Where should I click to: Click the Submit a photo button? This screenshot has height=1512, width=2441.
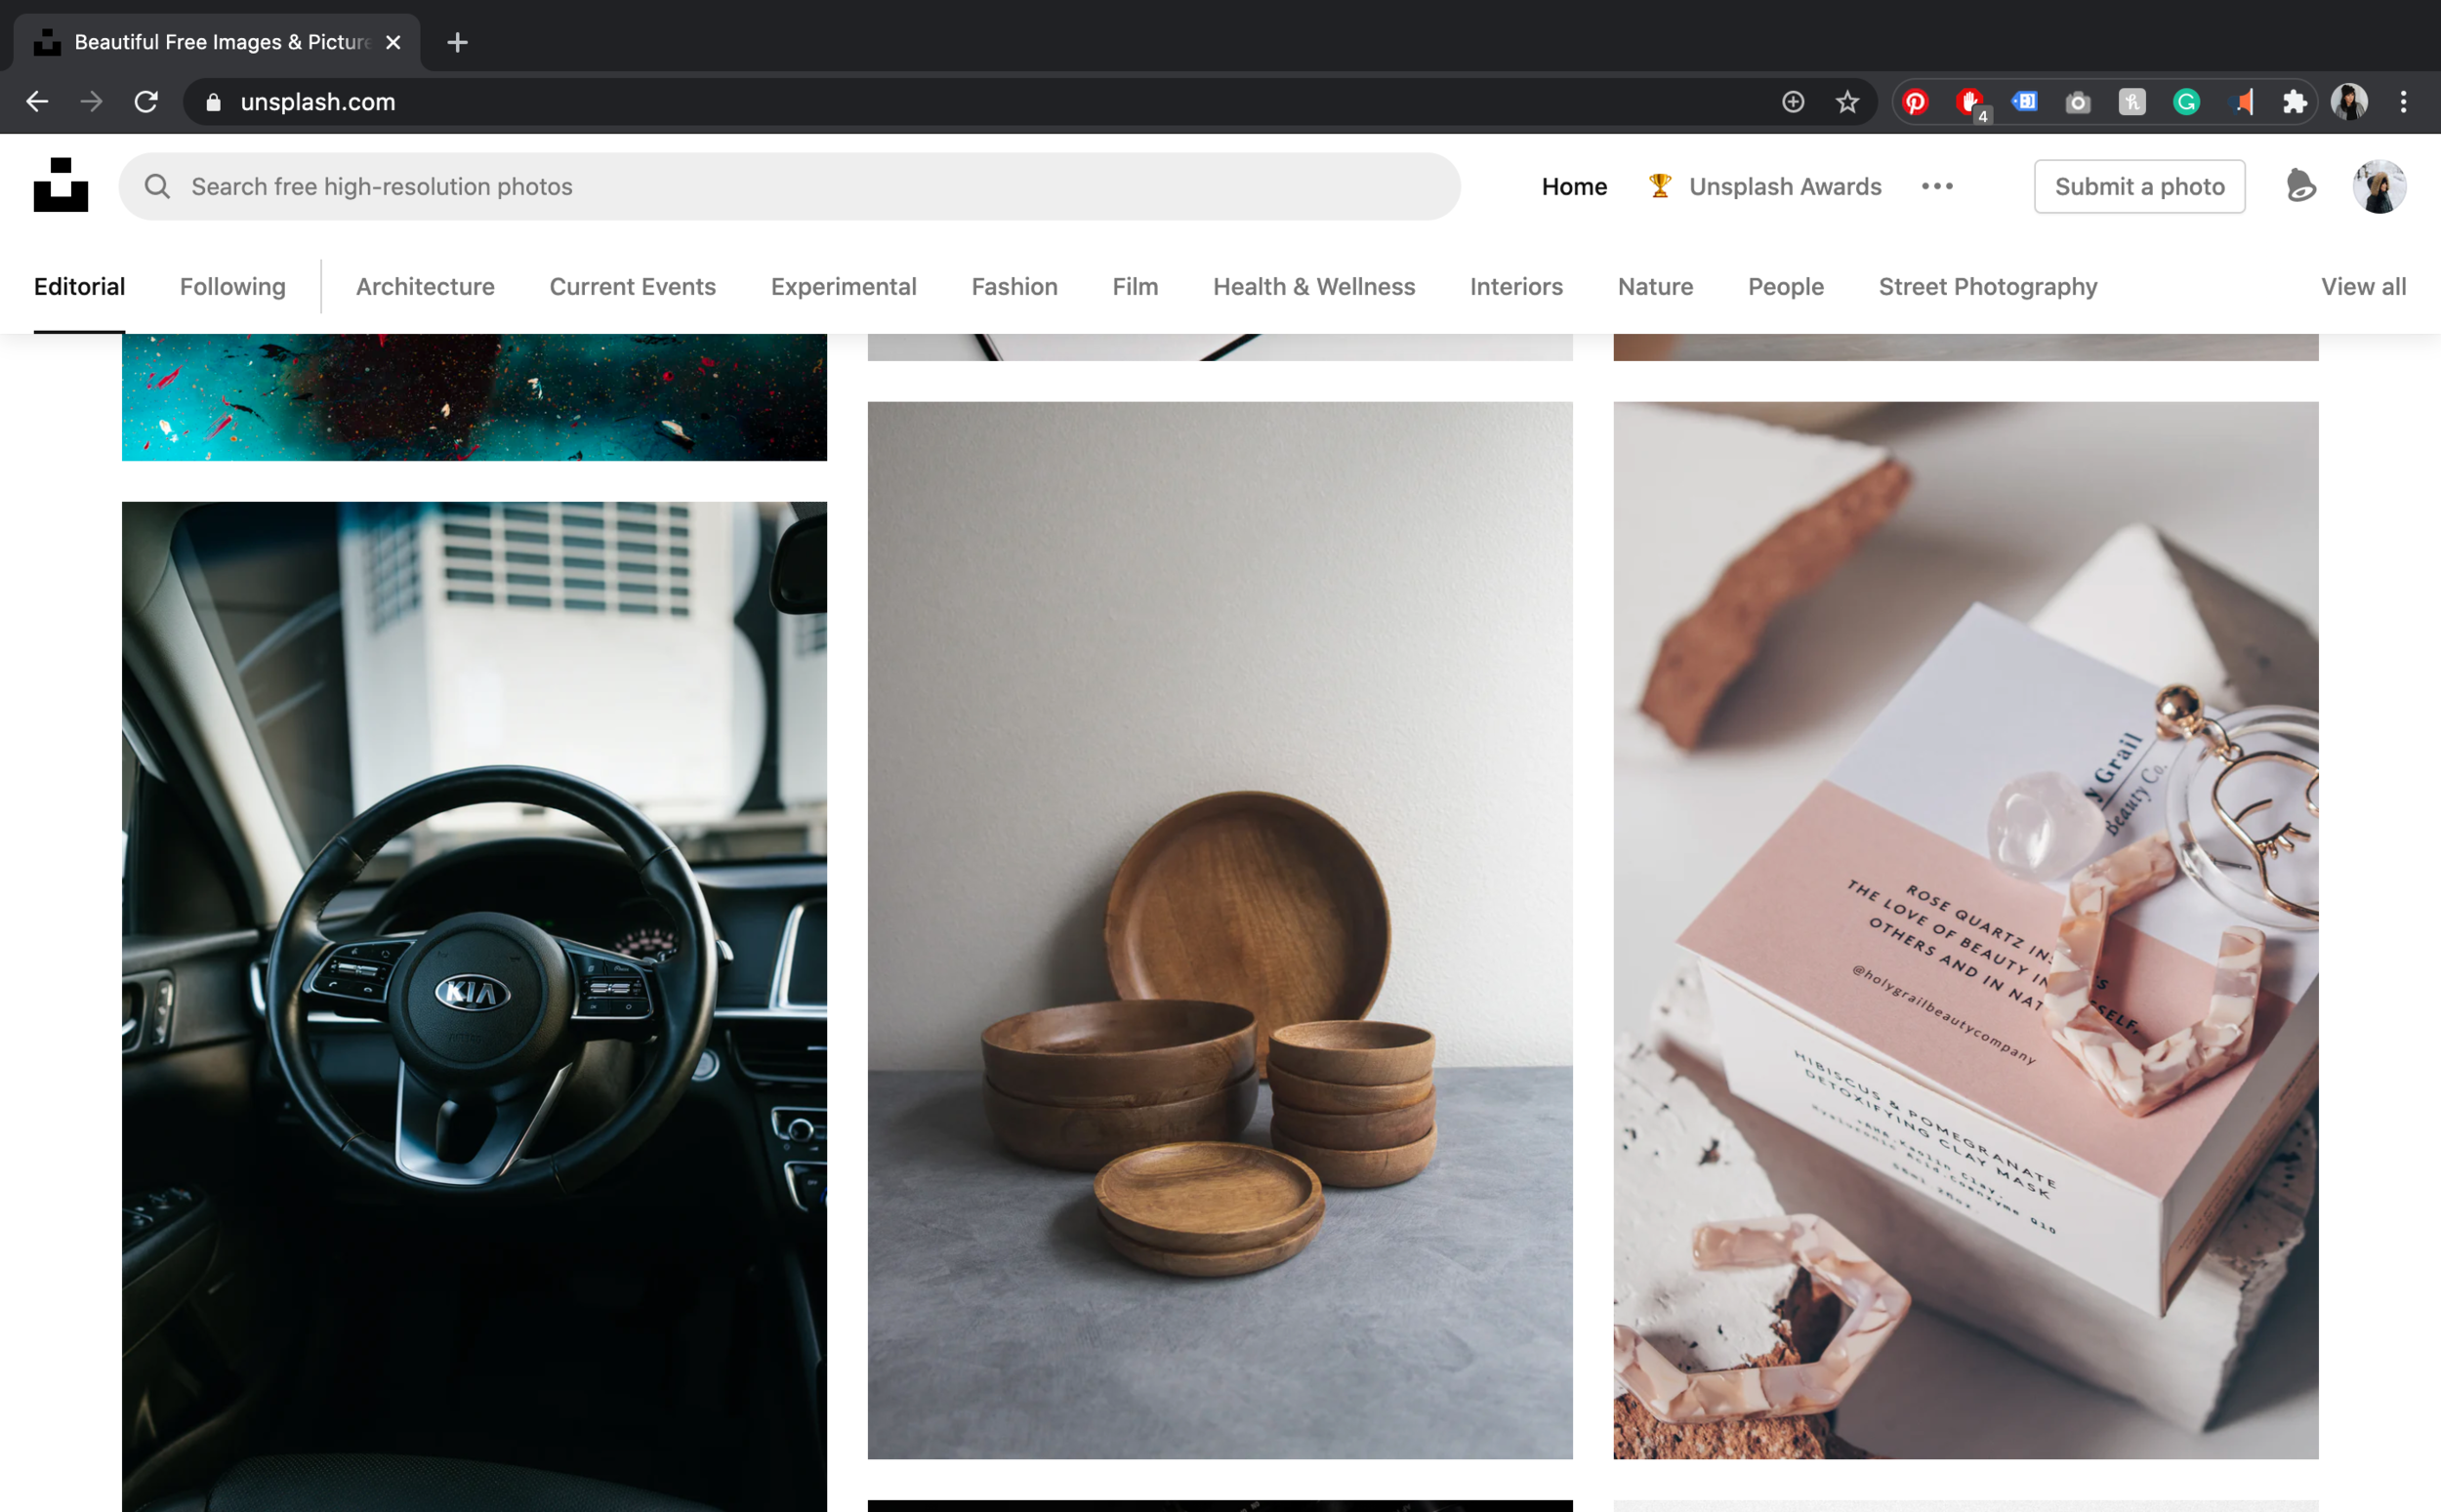[2139, 186]
